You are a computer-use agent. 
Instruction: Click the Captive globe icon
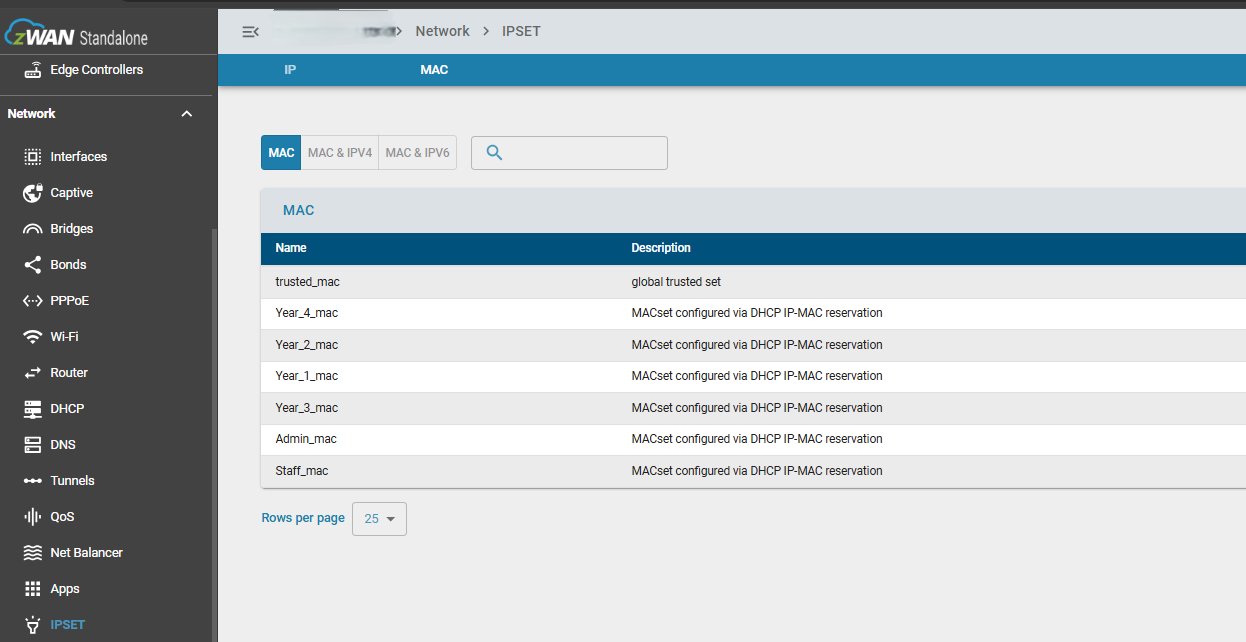33,193
